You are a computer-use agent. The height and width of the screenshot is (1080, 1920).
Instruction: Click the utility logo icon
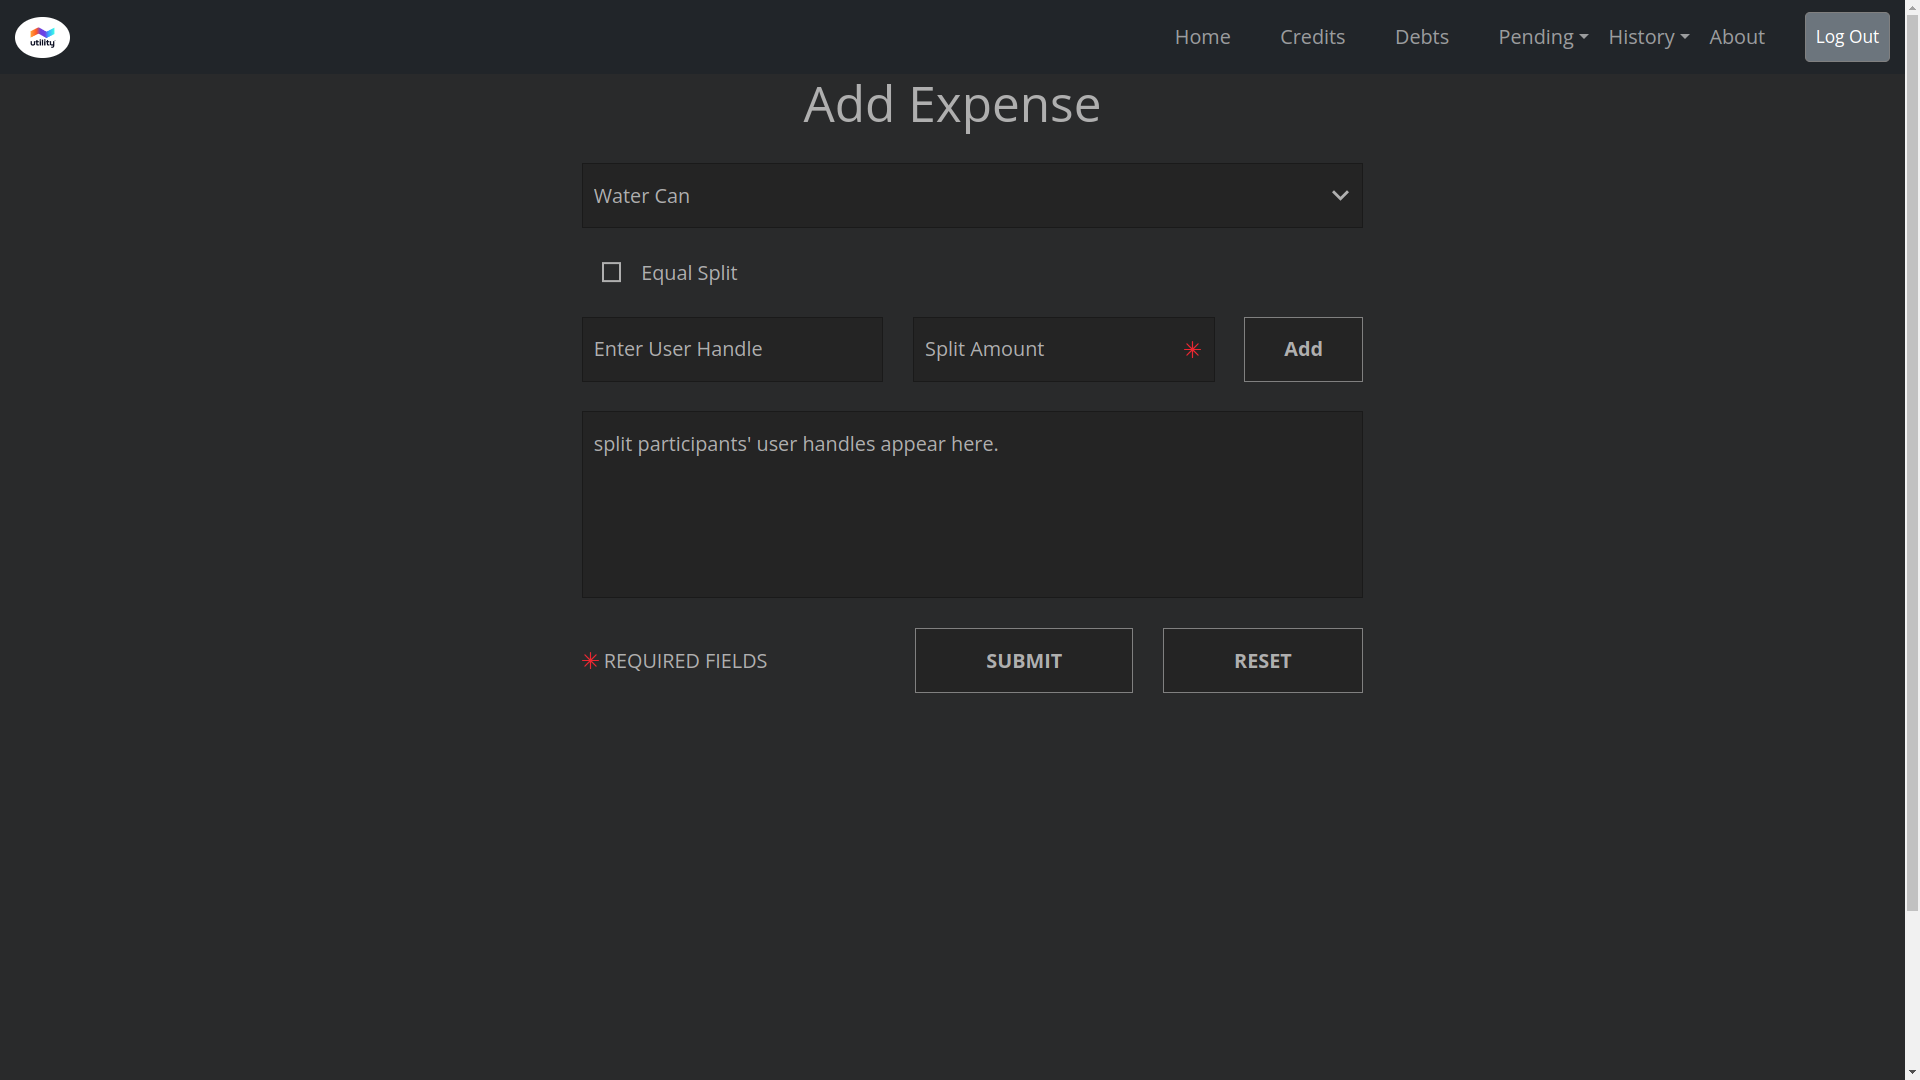pyautogui.click(x=42, y=37)
